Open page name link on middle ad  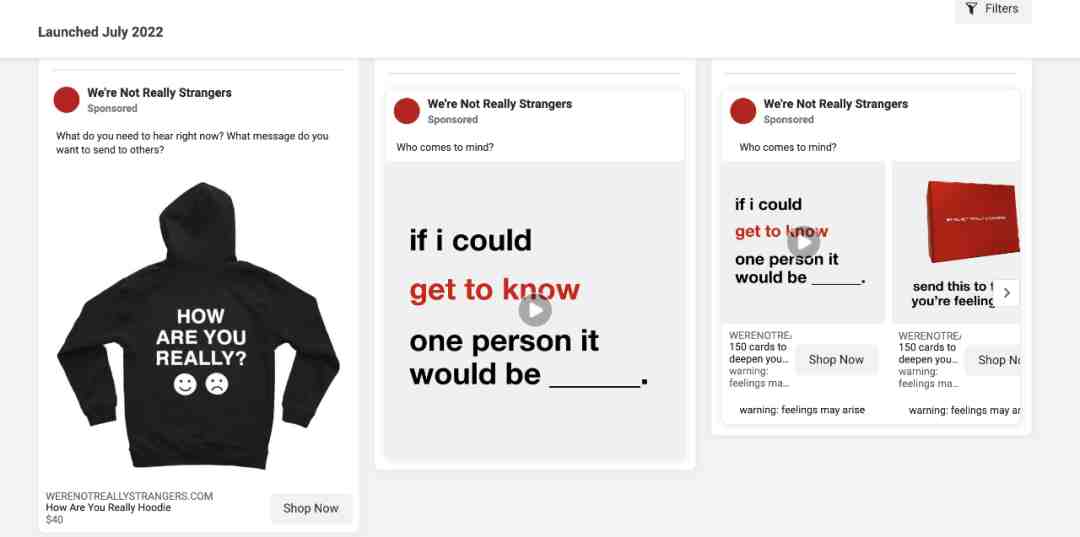(499, 104)
